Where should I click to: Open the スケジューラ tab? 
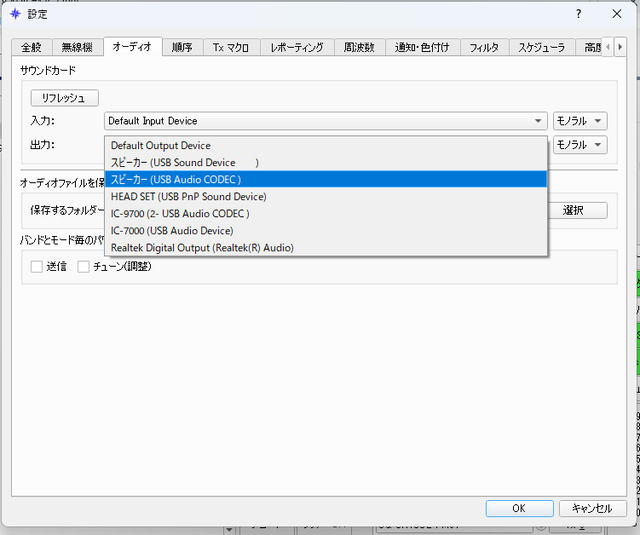[x=542, y=47]
